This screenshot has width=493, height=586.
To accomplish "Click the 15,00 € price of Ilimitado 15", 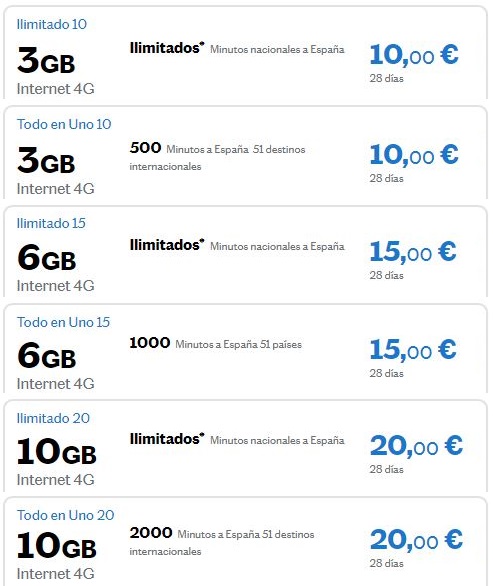I will (x=413, y=252).
